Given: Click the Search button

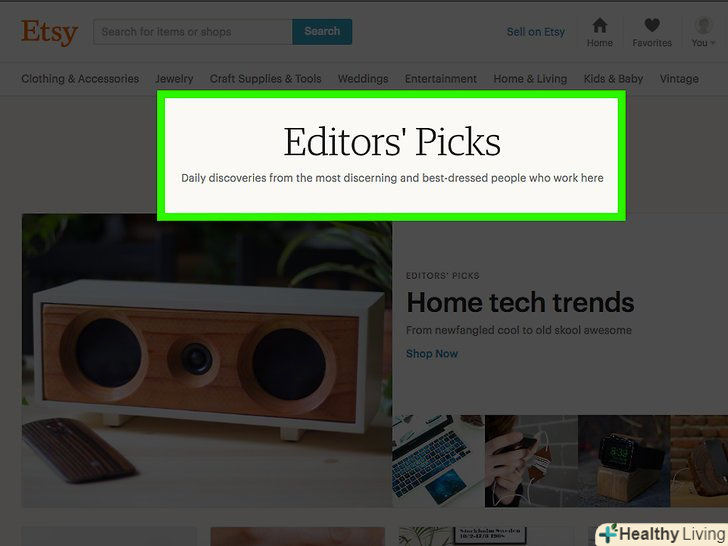Looking at the screenshot, I should pos(322,32).
